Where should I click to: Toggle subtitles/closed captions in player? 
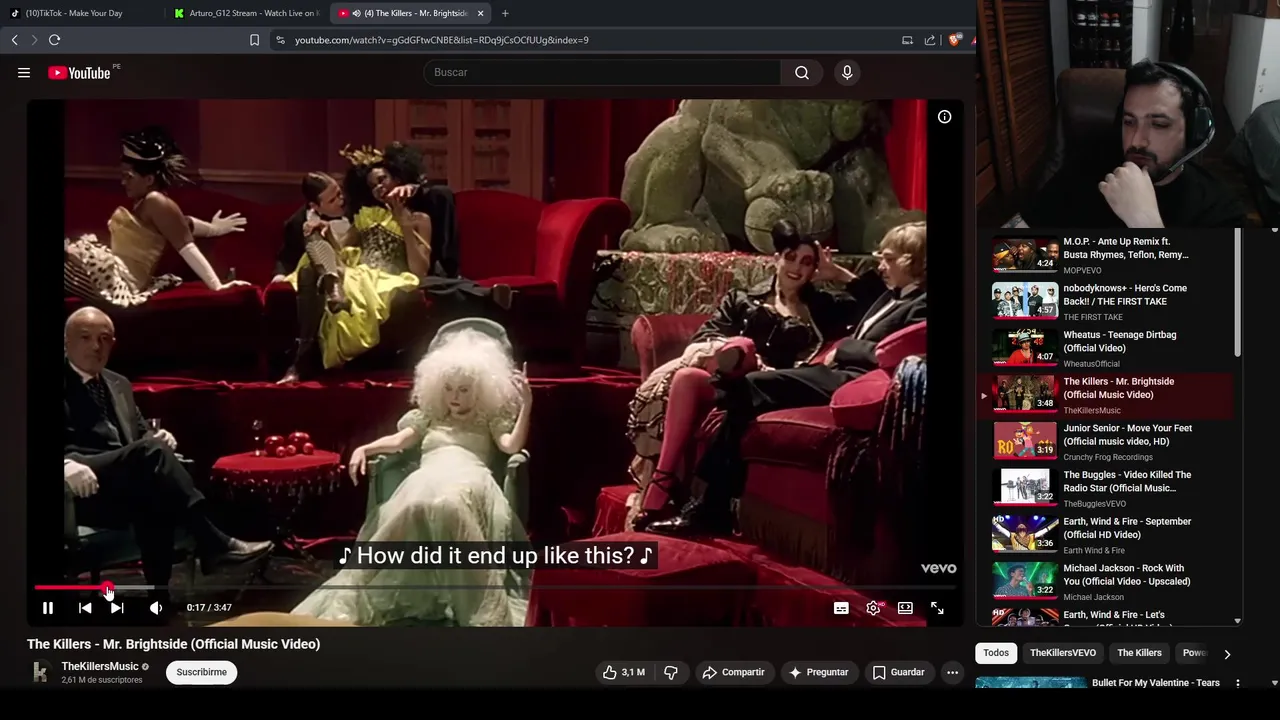tap(841, 608)
